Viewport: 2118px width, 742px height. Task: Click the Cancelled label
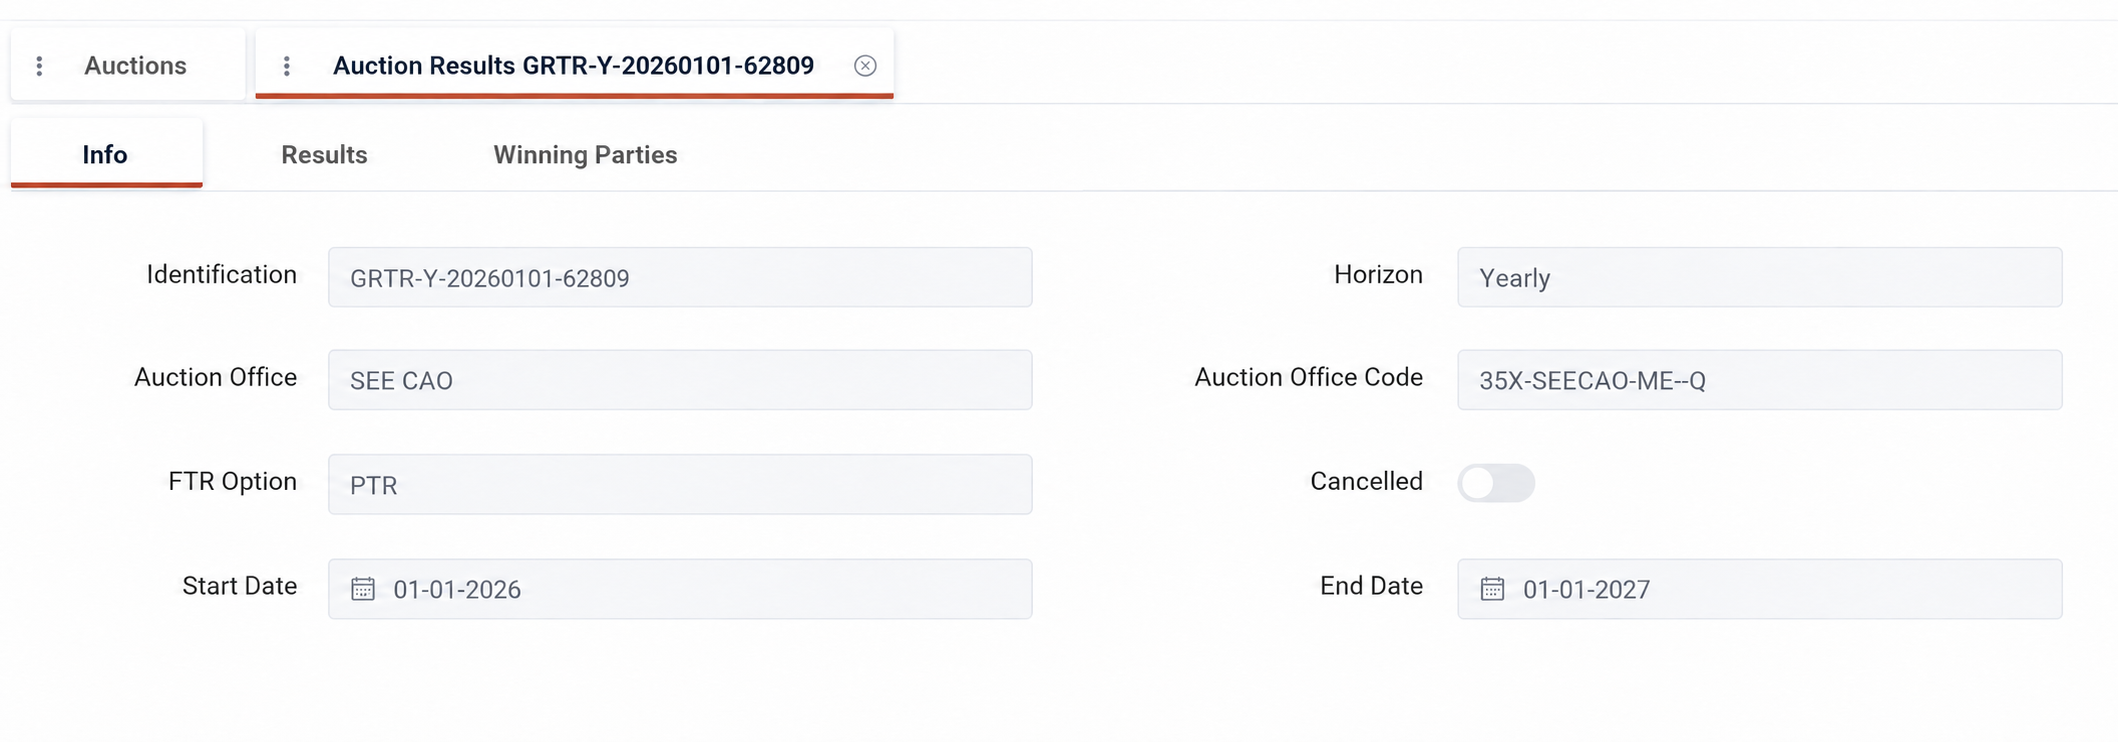pos(1366,481)
